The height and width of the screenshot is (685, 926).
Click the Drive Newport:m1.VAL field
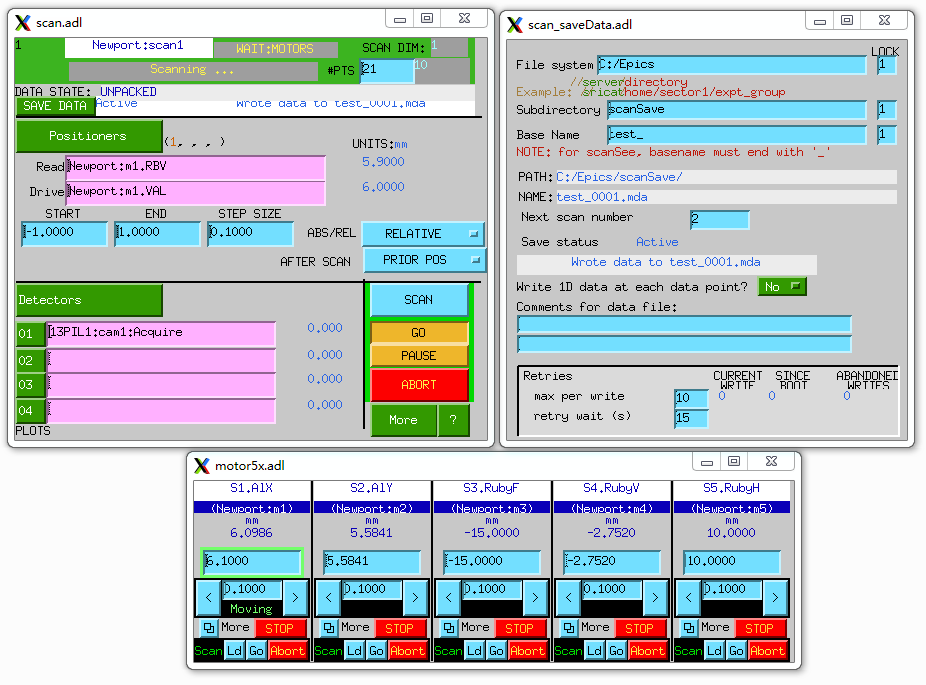195,193
